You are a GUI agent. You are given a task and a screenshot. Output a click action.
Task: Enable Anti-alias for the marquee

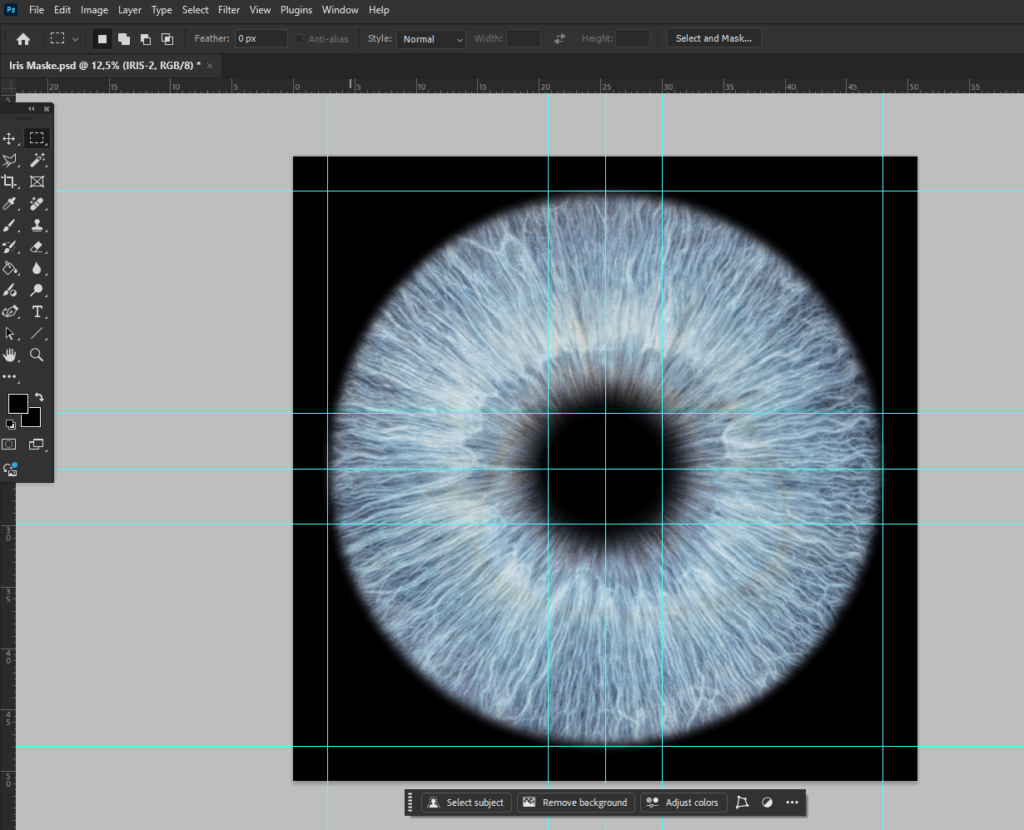click(298, 38)
